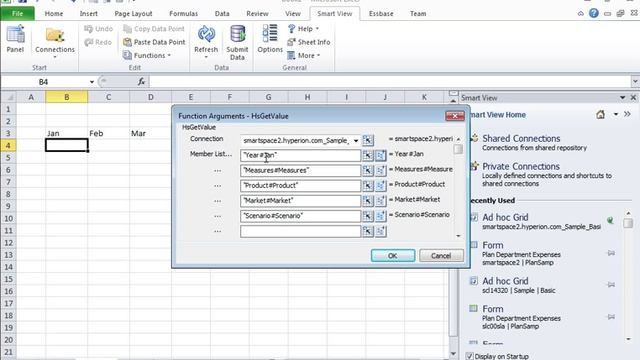
Task: Click the Undo button in ribbon
Action: click(98, 29)
